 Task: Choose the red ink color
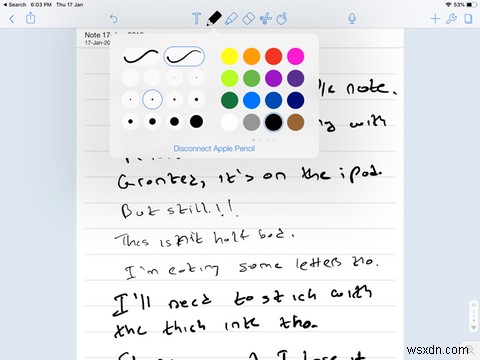(273, 56)
